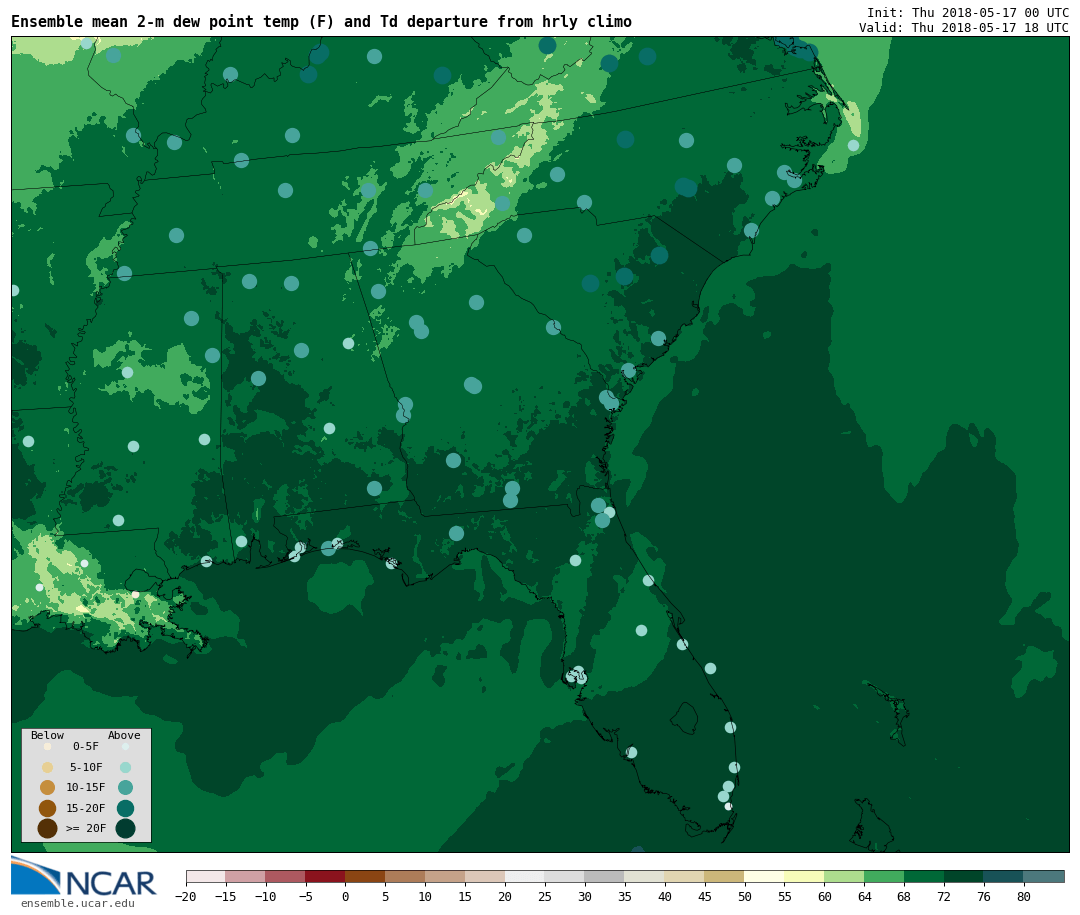The height and width of the screenshot is (915, 1080).
Task: Click the '10-15F' legend label
Action: [x=86, y=787]
